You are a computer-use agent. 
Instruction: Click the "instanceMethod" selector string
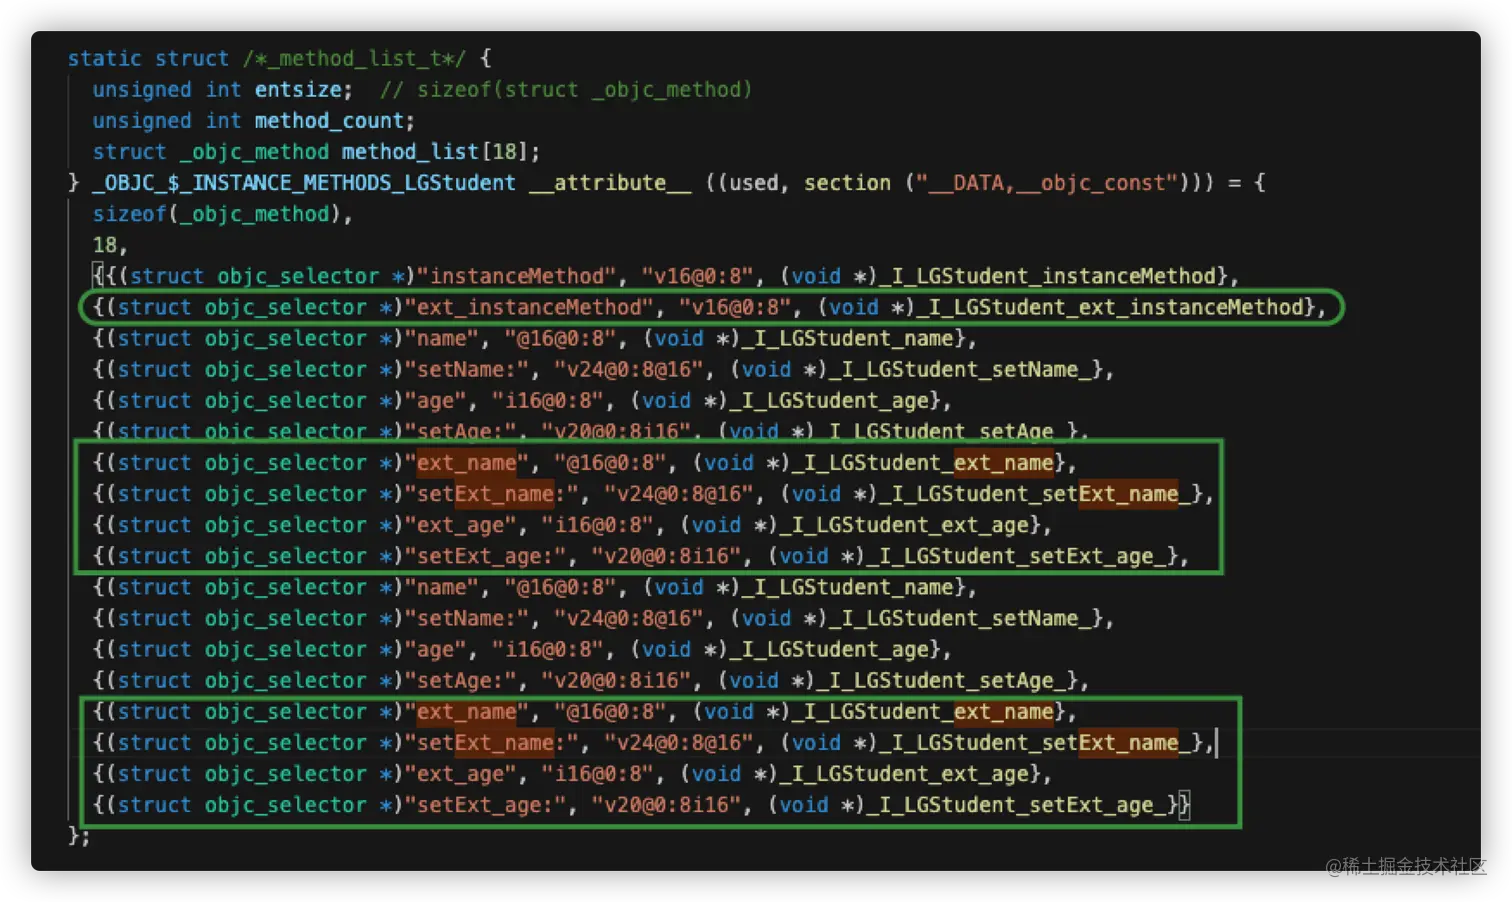coord(516,276)
